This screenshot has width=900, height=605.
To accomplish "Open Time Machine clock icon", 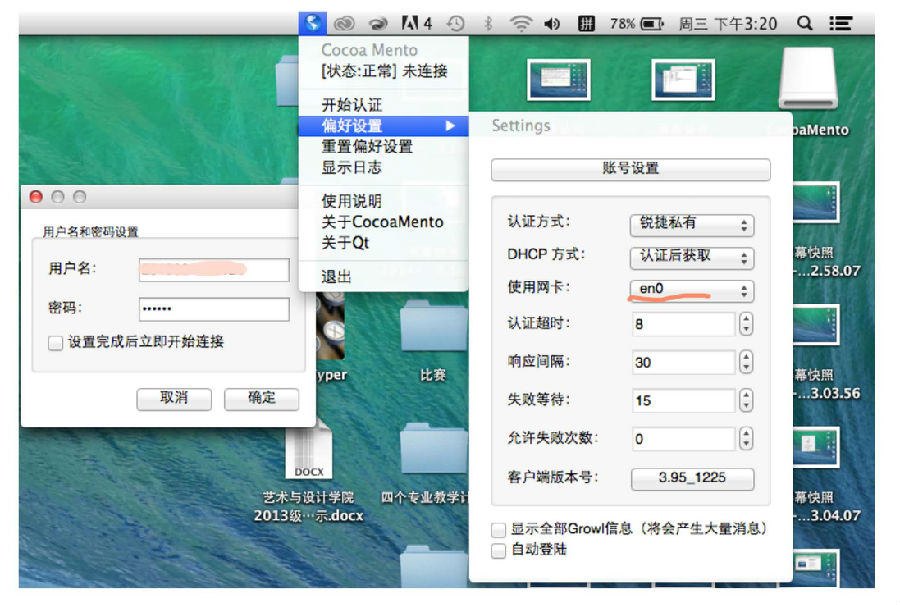I will pyautogui.click(x=455, y=23).
